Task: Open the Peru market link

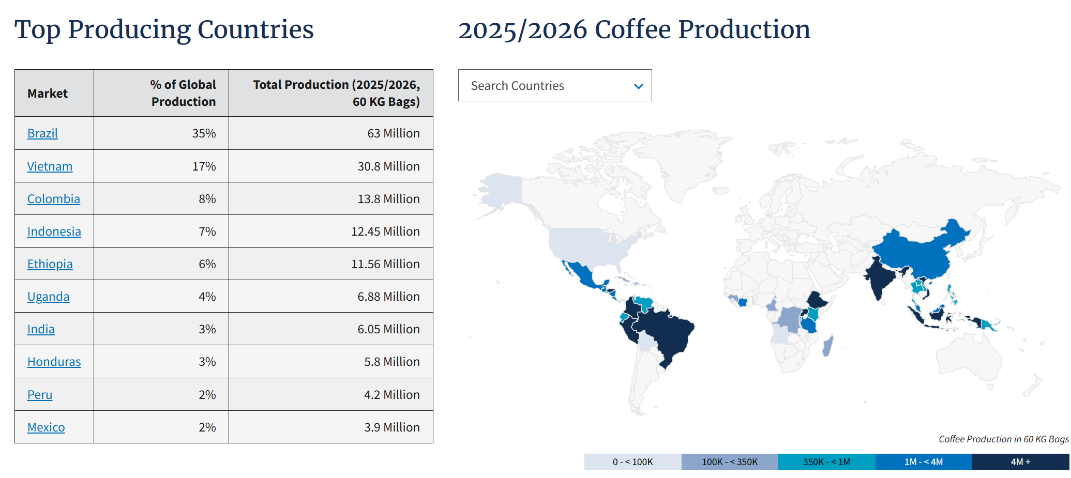Action: pyautogui.click(x=40, y=395)
